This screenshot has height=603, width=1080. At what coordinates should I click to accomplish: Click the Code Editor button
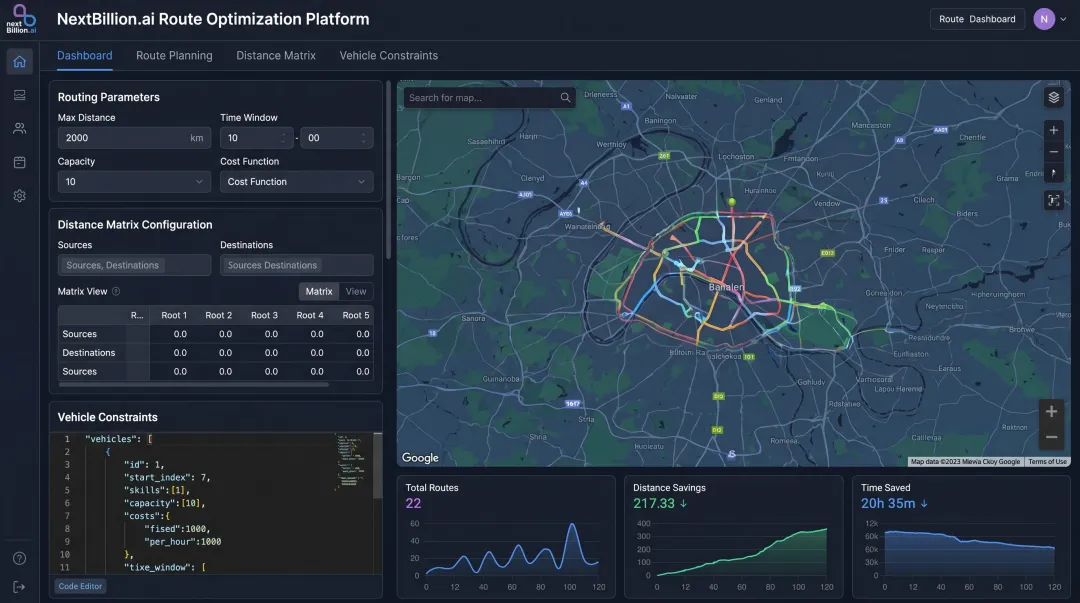[x=80, y=586]
